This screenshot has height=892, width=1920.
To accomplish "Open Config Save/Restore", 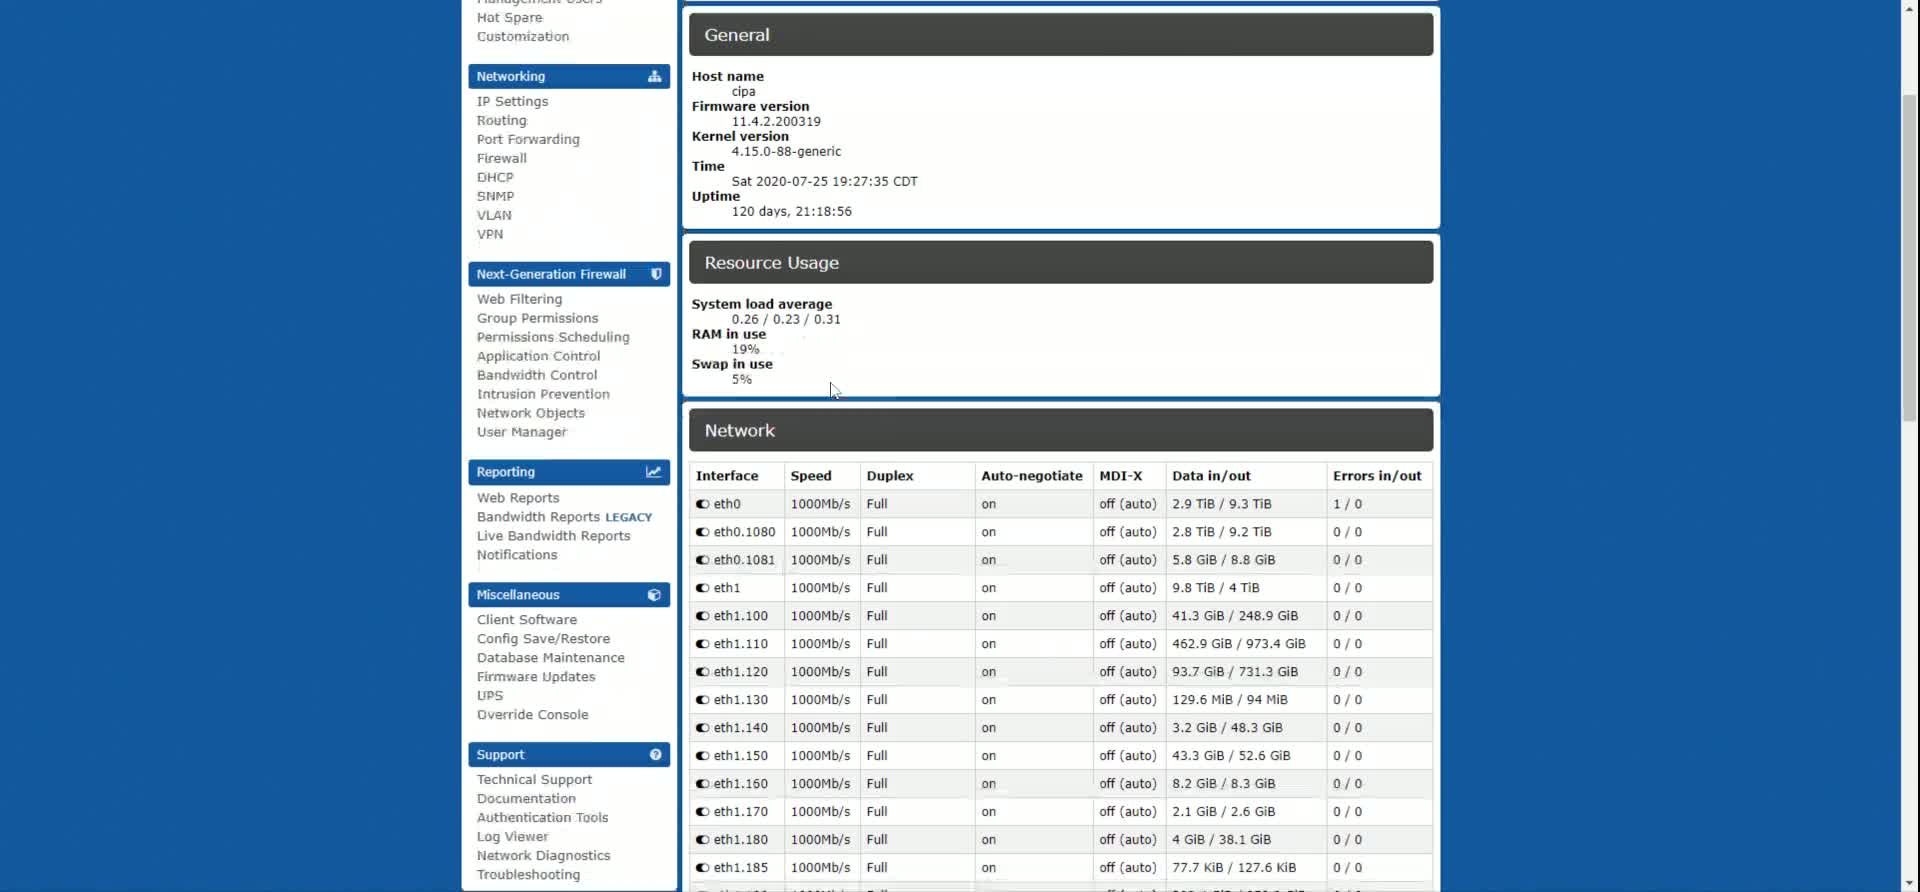I will (x=543, y=639).
